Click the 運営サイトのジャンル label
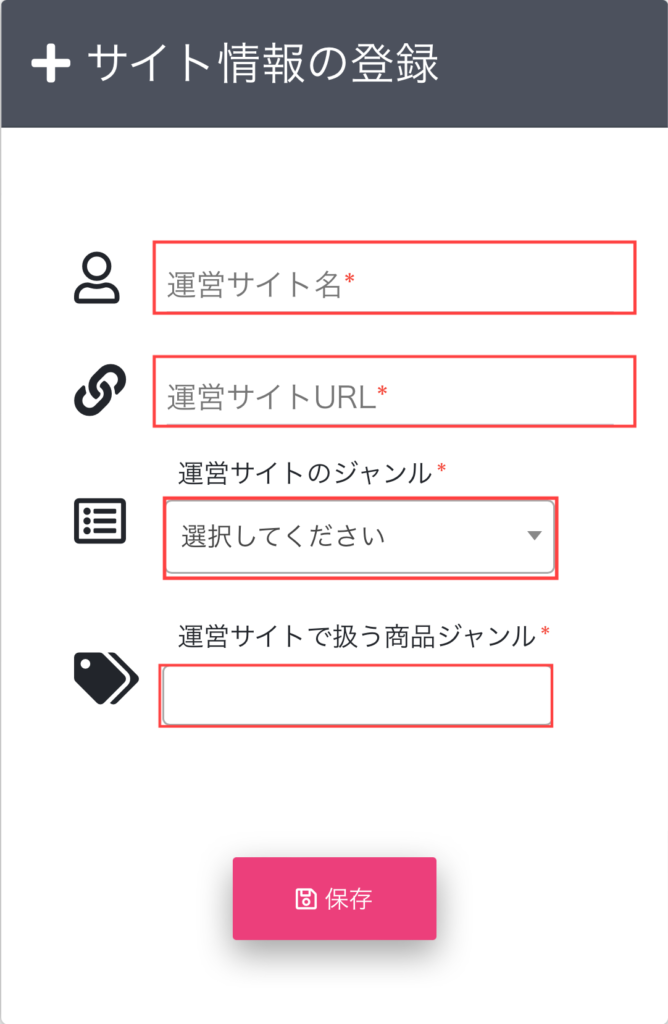The width and height of the screenshot is (668, 1024). [305, 473]
